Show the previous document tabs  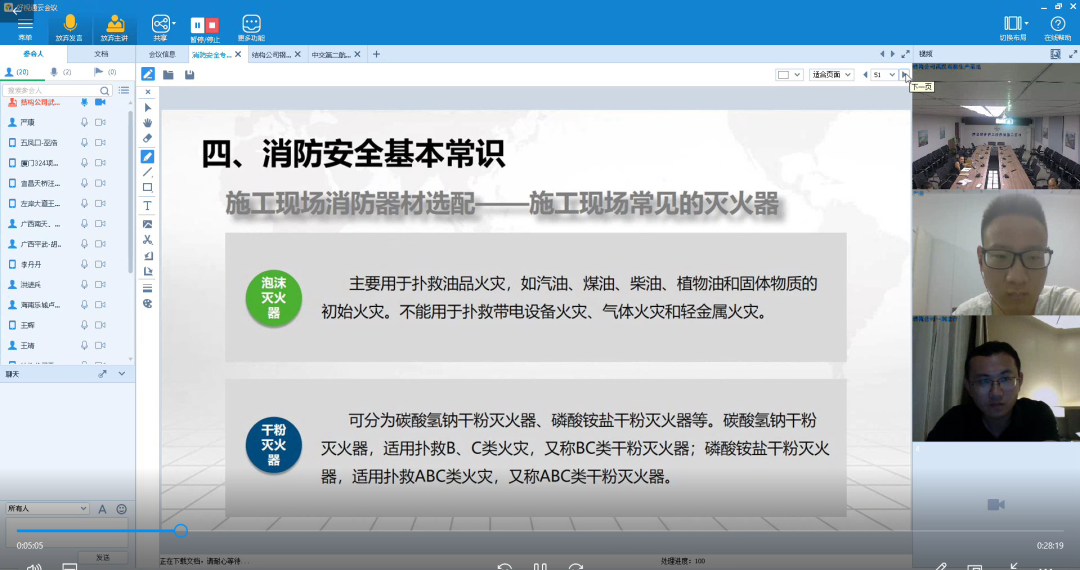pyautogui.click(x=882, y=54)
